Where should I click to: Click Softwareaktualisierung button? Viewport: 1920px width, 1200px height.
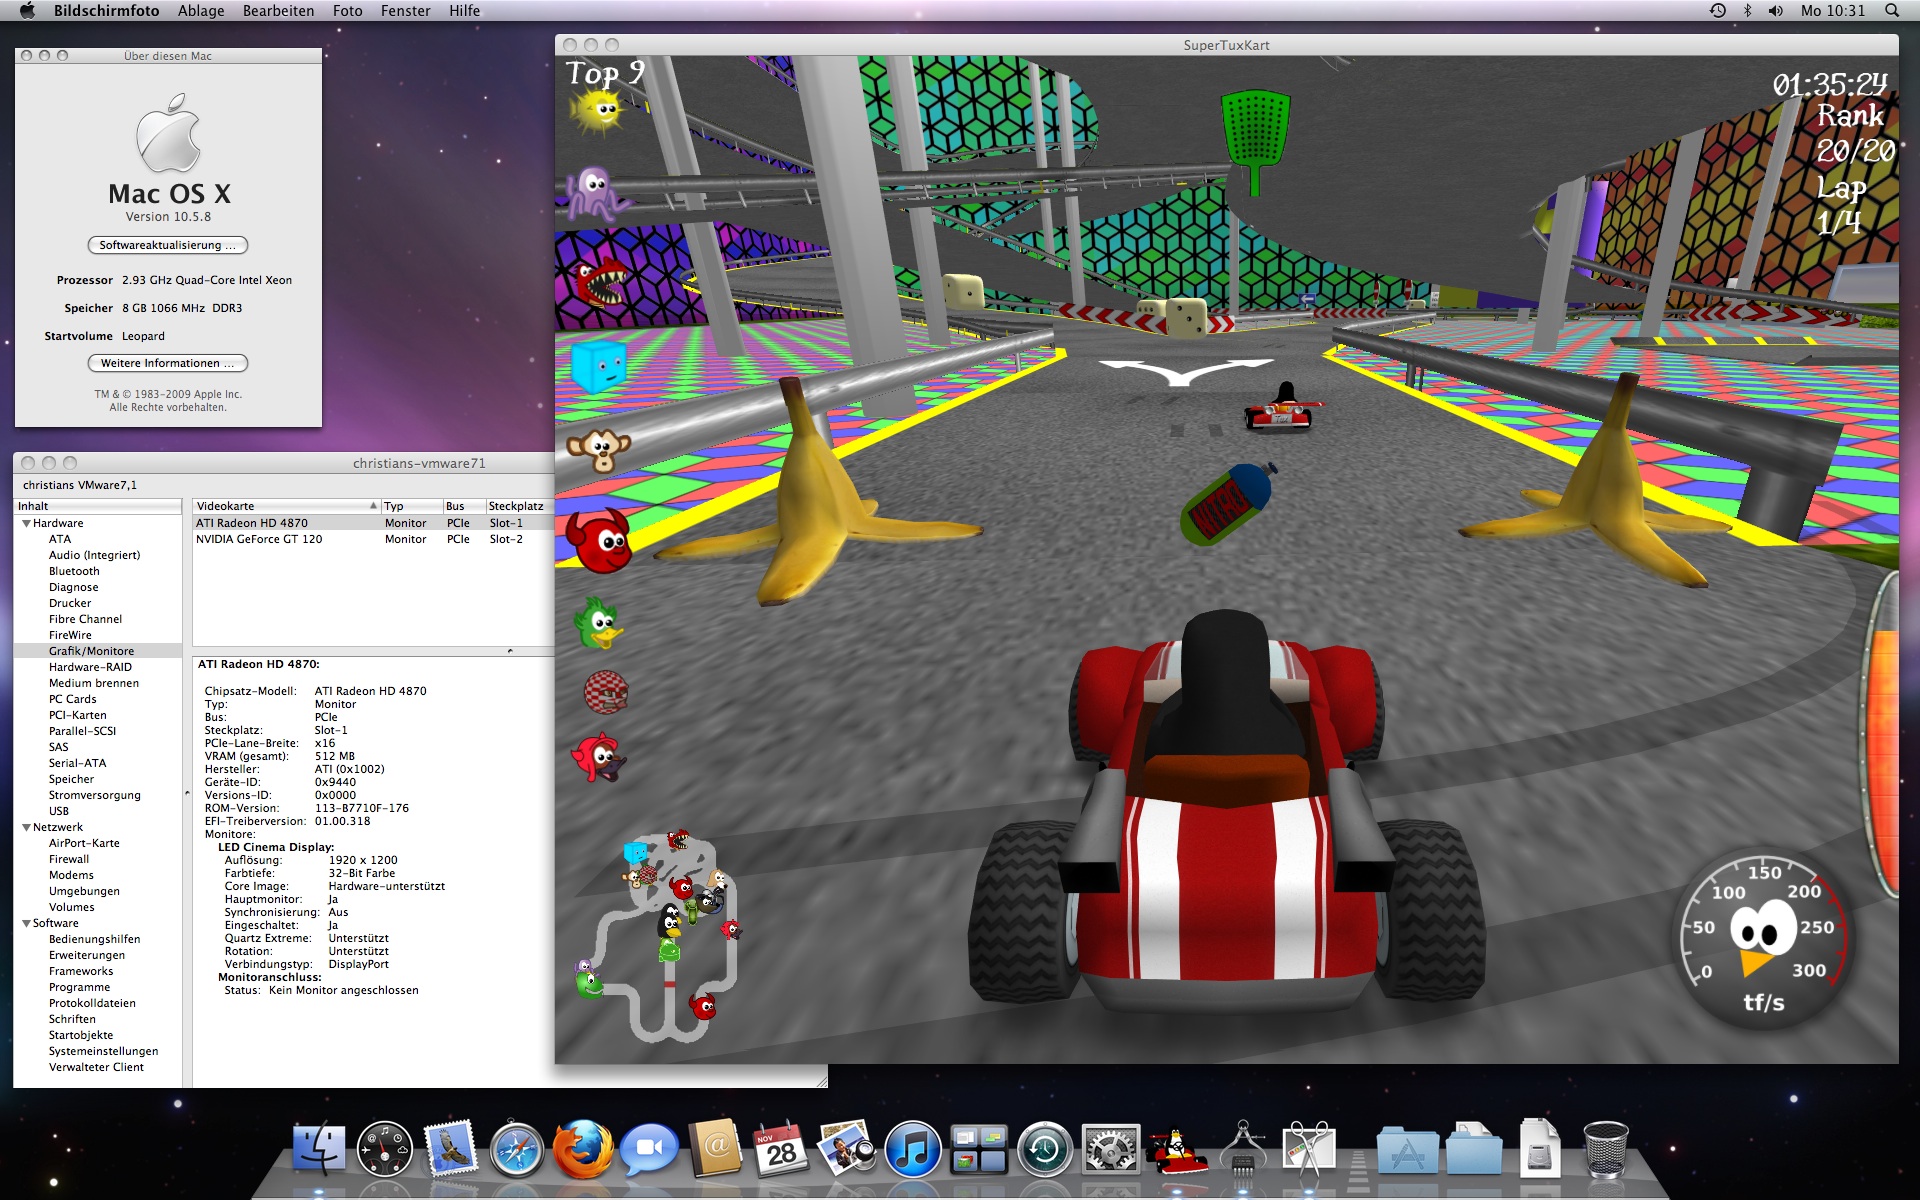[168, 245]
